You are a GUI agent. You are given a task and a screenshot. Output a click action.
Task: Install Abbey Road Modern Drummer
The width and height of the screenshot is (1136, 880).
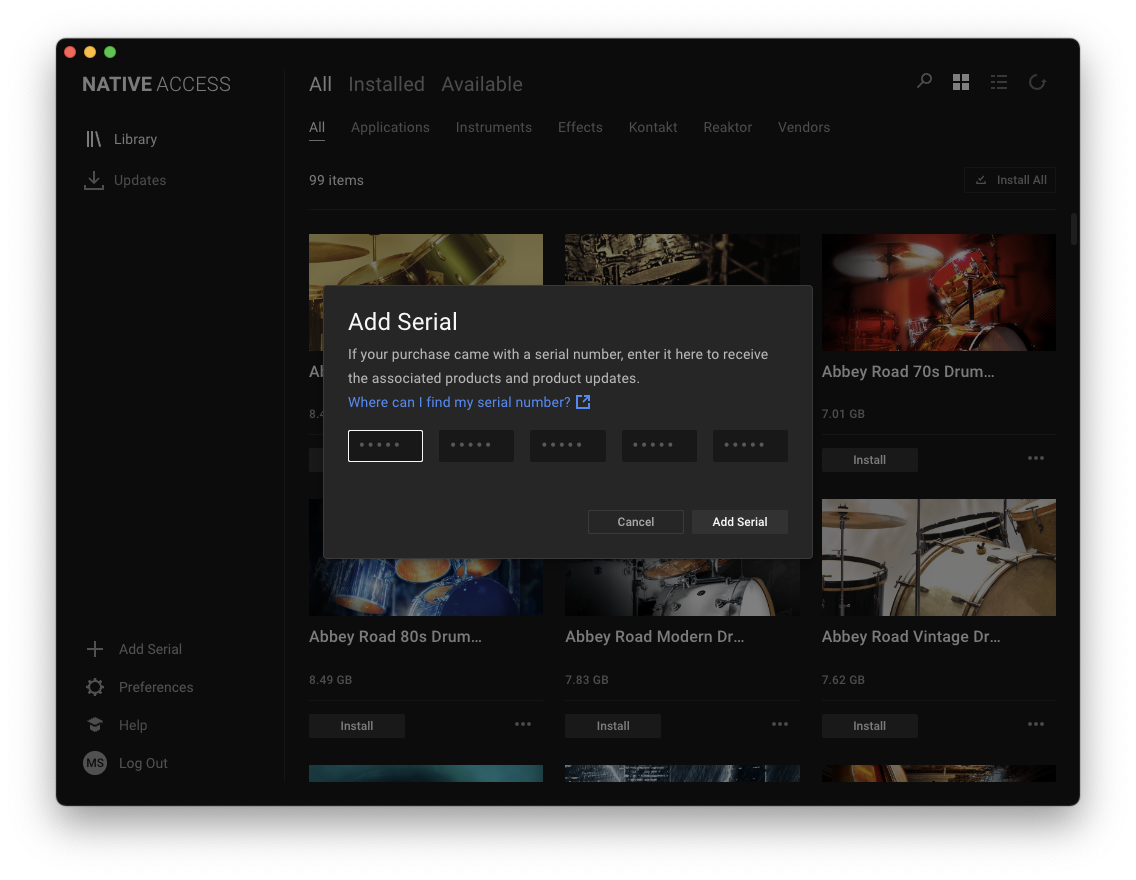tap(613, 726)
